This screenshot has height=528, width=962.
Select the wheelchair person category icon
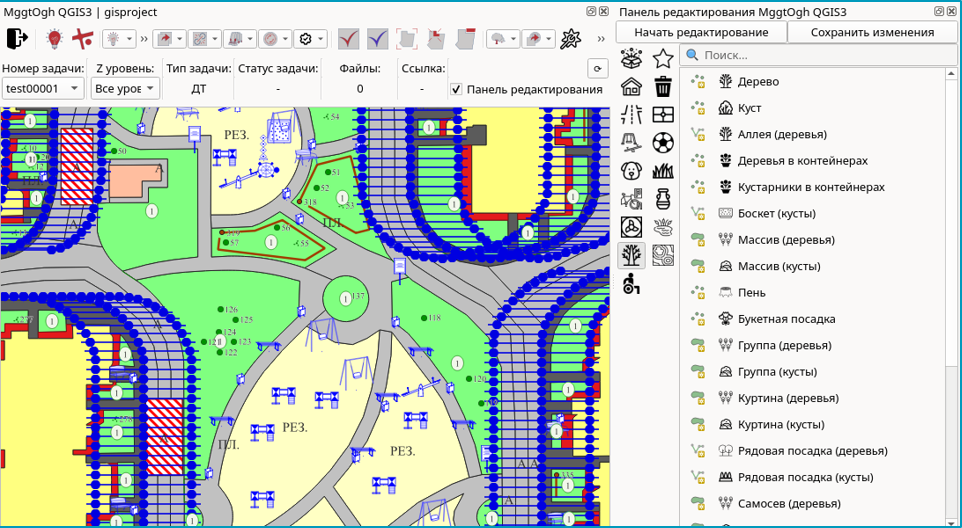pyautogui.click(x=631, y=283)
